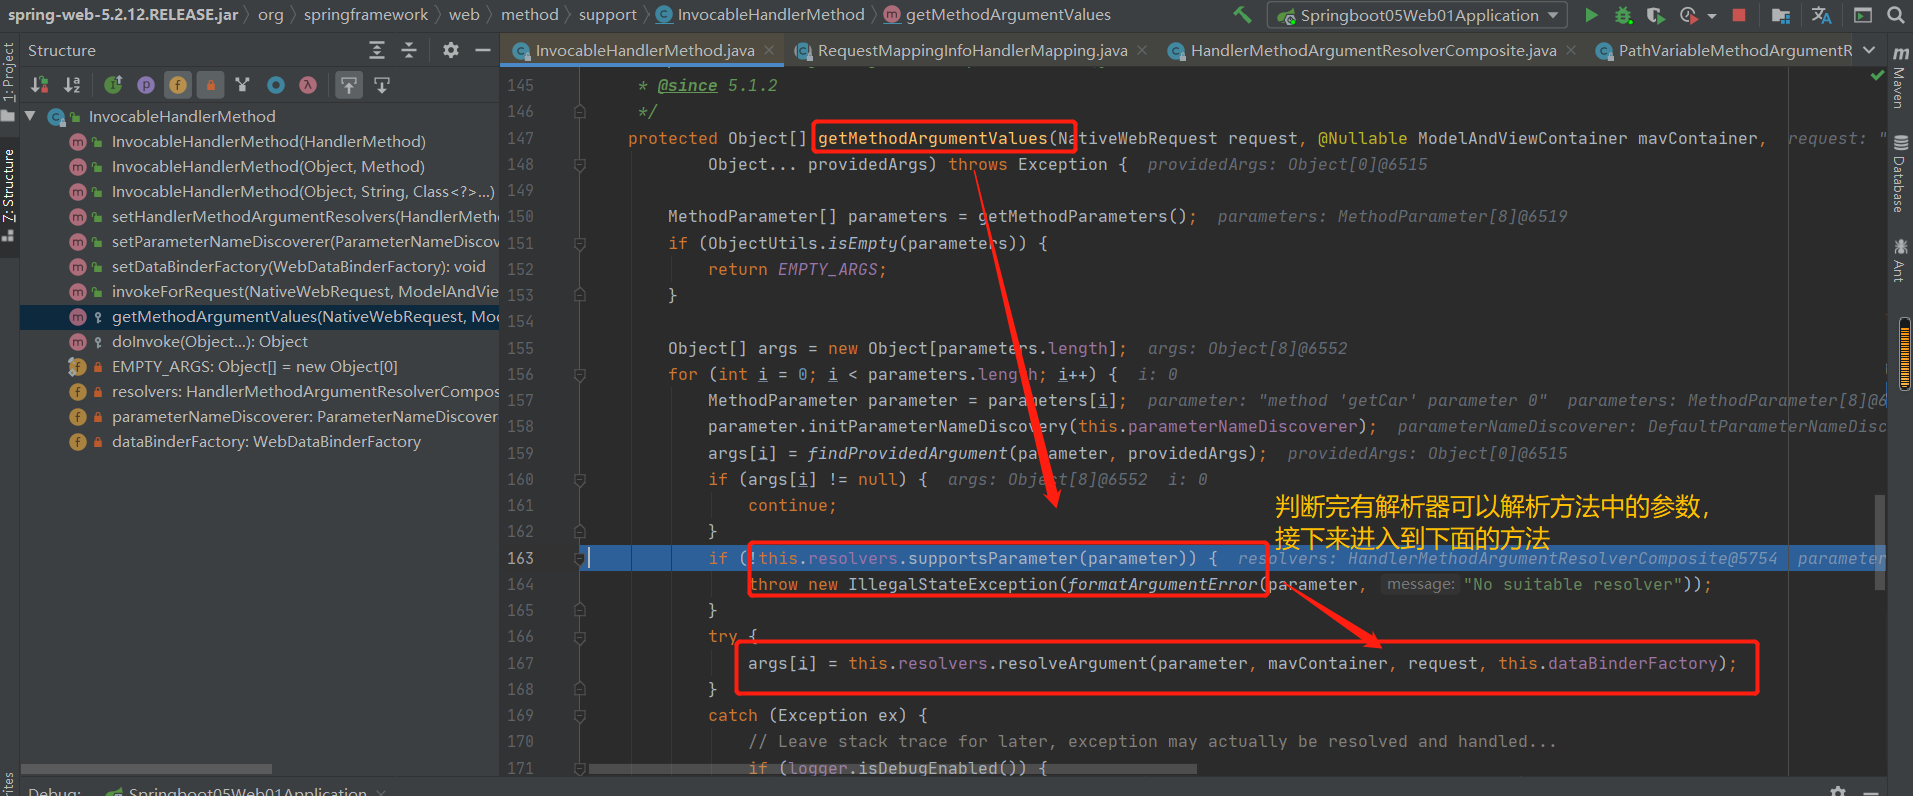This screenshot has width=1913, height=796.
Task: Click the springframework breadcrumb
Action: coord(366,14)
